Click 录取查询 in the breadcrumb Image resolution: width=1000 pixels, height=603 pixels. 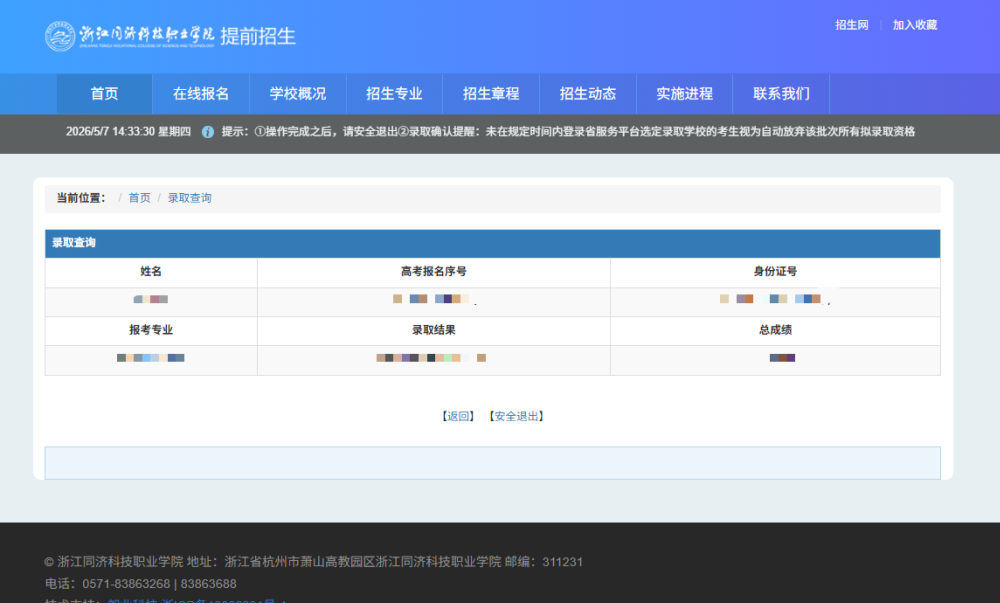[x=189, y=198]
